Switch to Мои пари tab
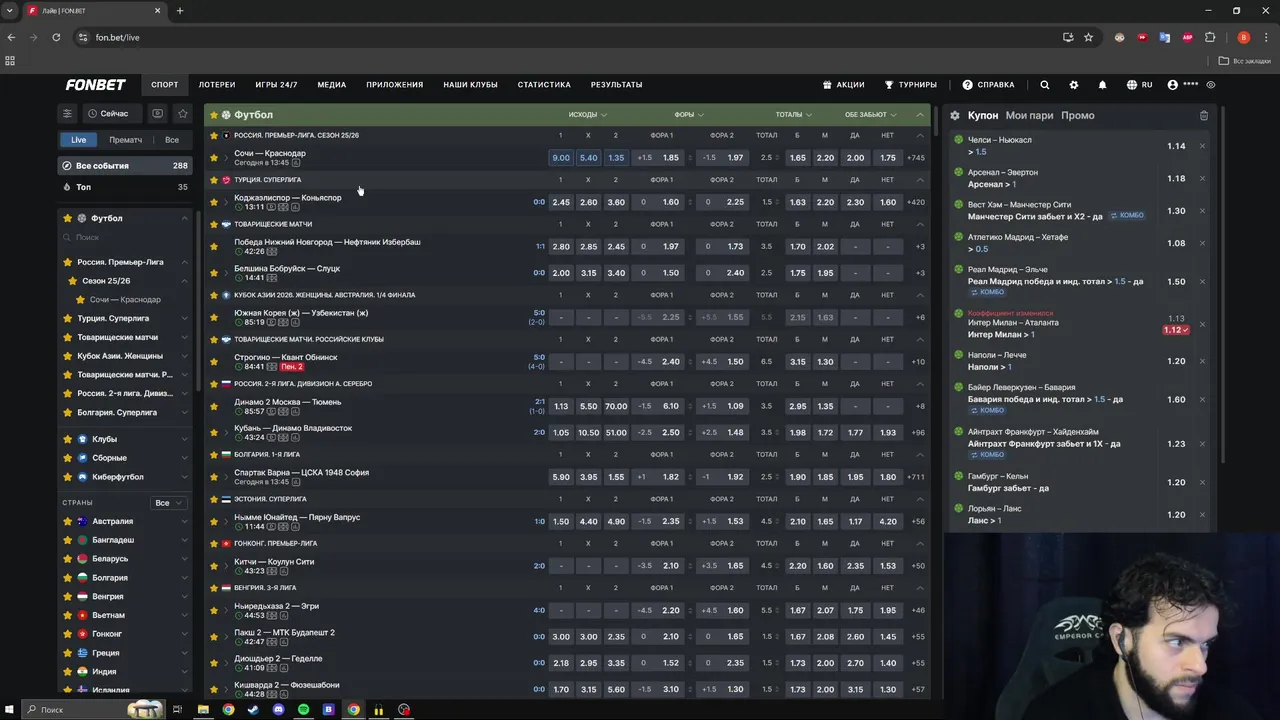This screenshot has height=720, width=1280. tap(1030, 115)
